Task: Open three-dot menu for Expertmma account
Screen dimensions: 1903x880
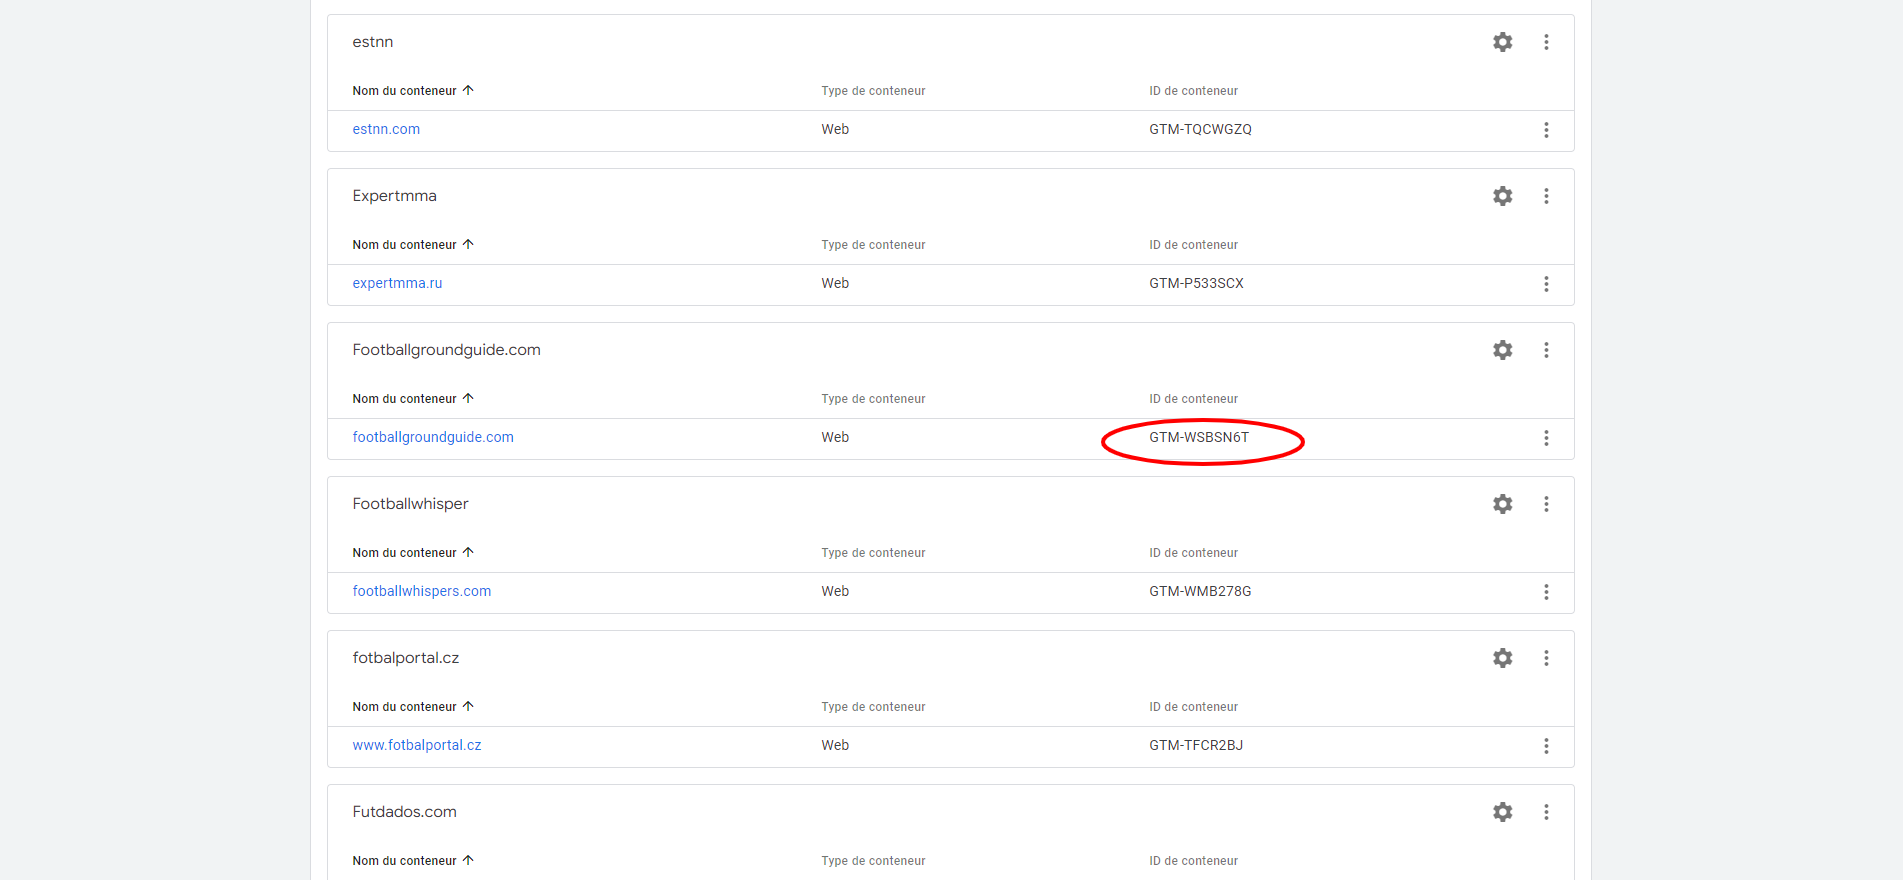Action: pyautogui.click(x=1546, y=196)
